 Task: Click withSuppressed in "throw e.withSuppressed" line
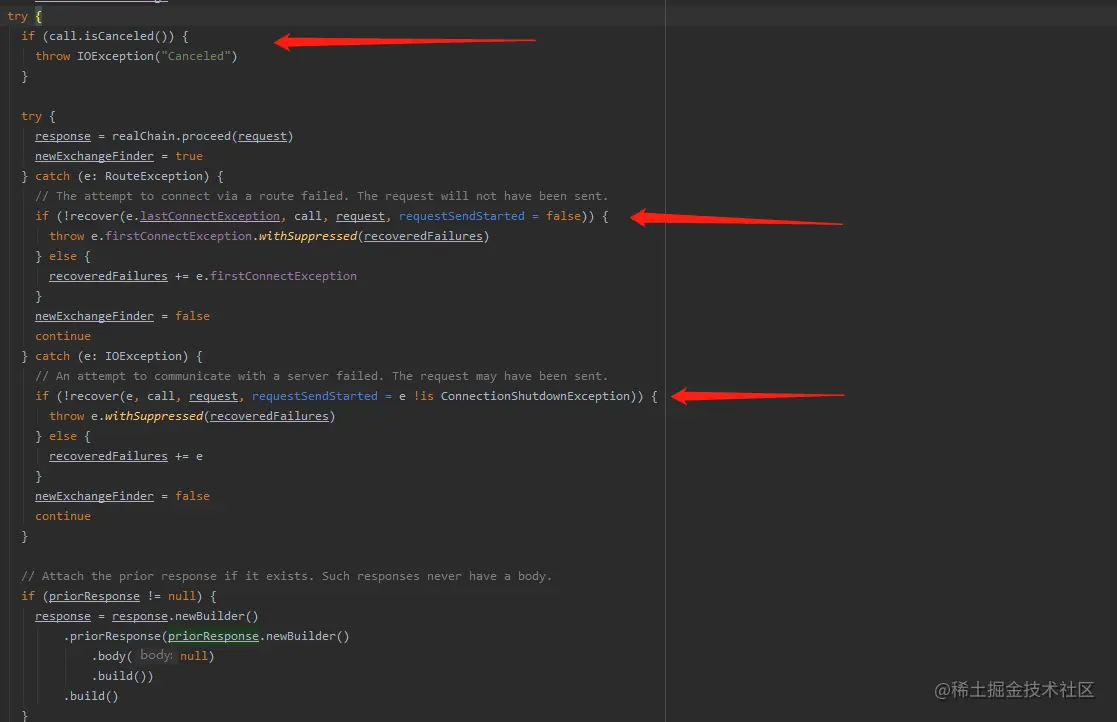[x=154, y=416]
